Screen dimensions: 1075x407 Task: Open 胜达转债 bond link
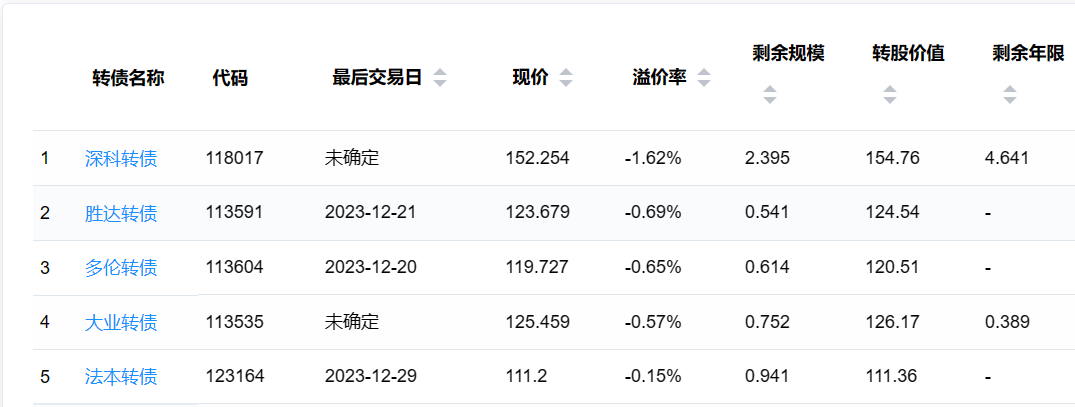pos(121,213)
